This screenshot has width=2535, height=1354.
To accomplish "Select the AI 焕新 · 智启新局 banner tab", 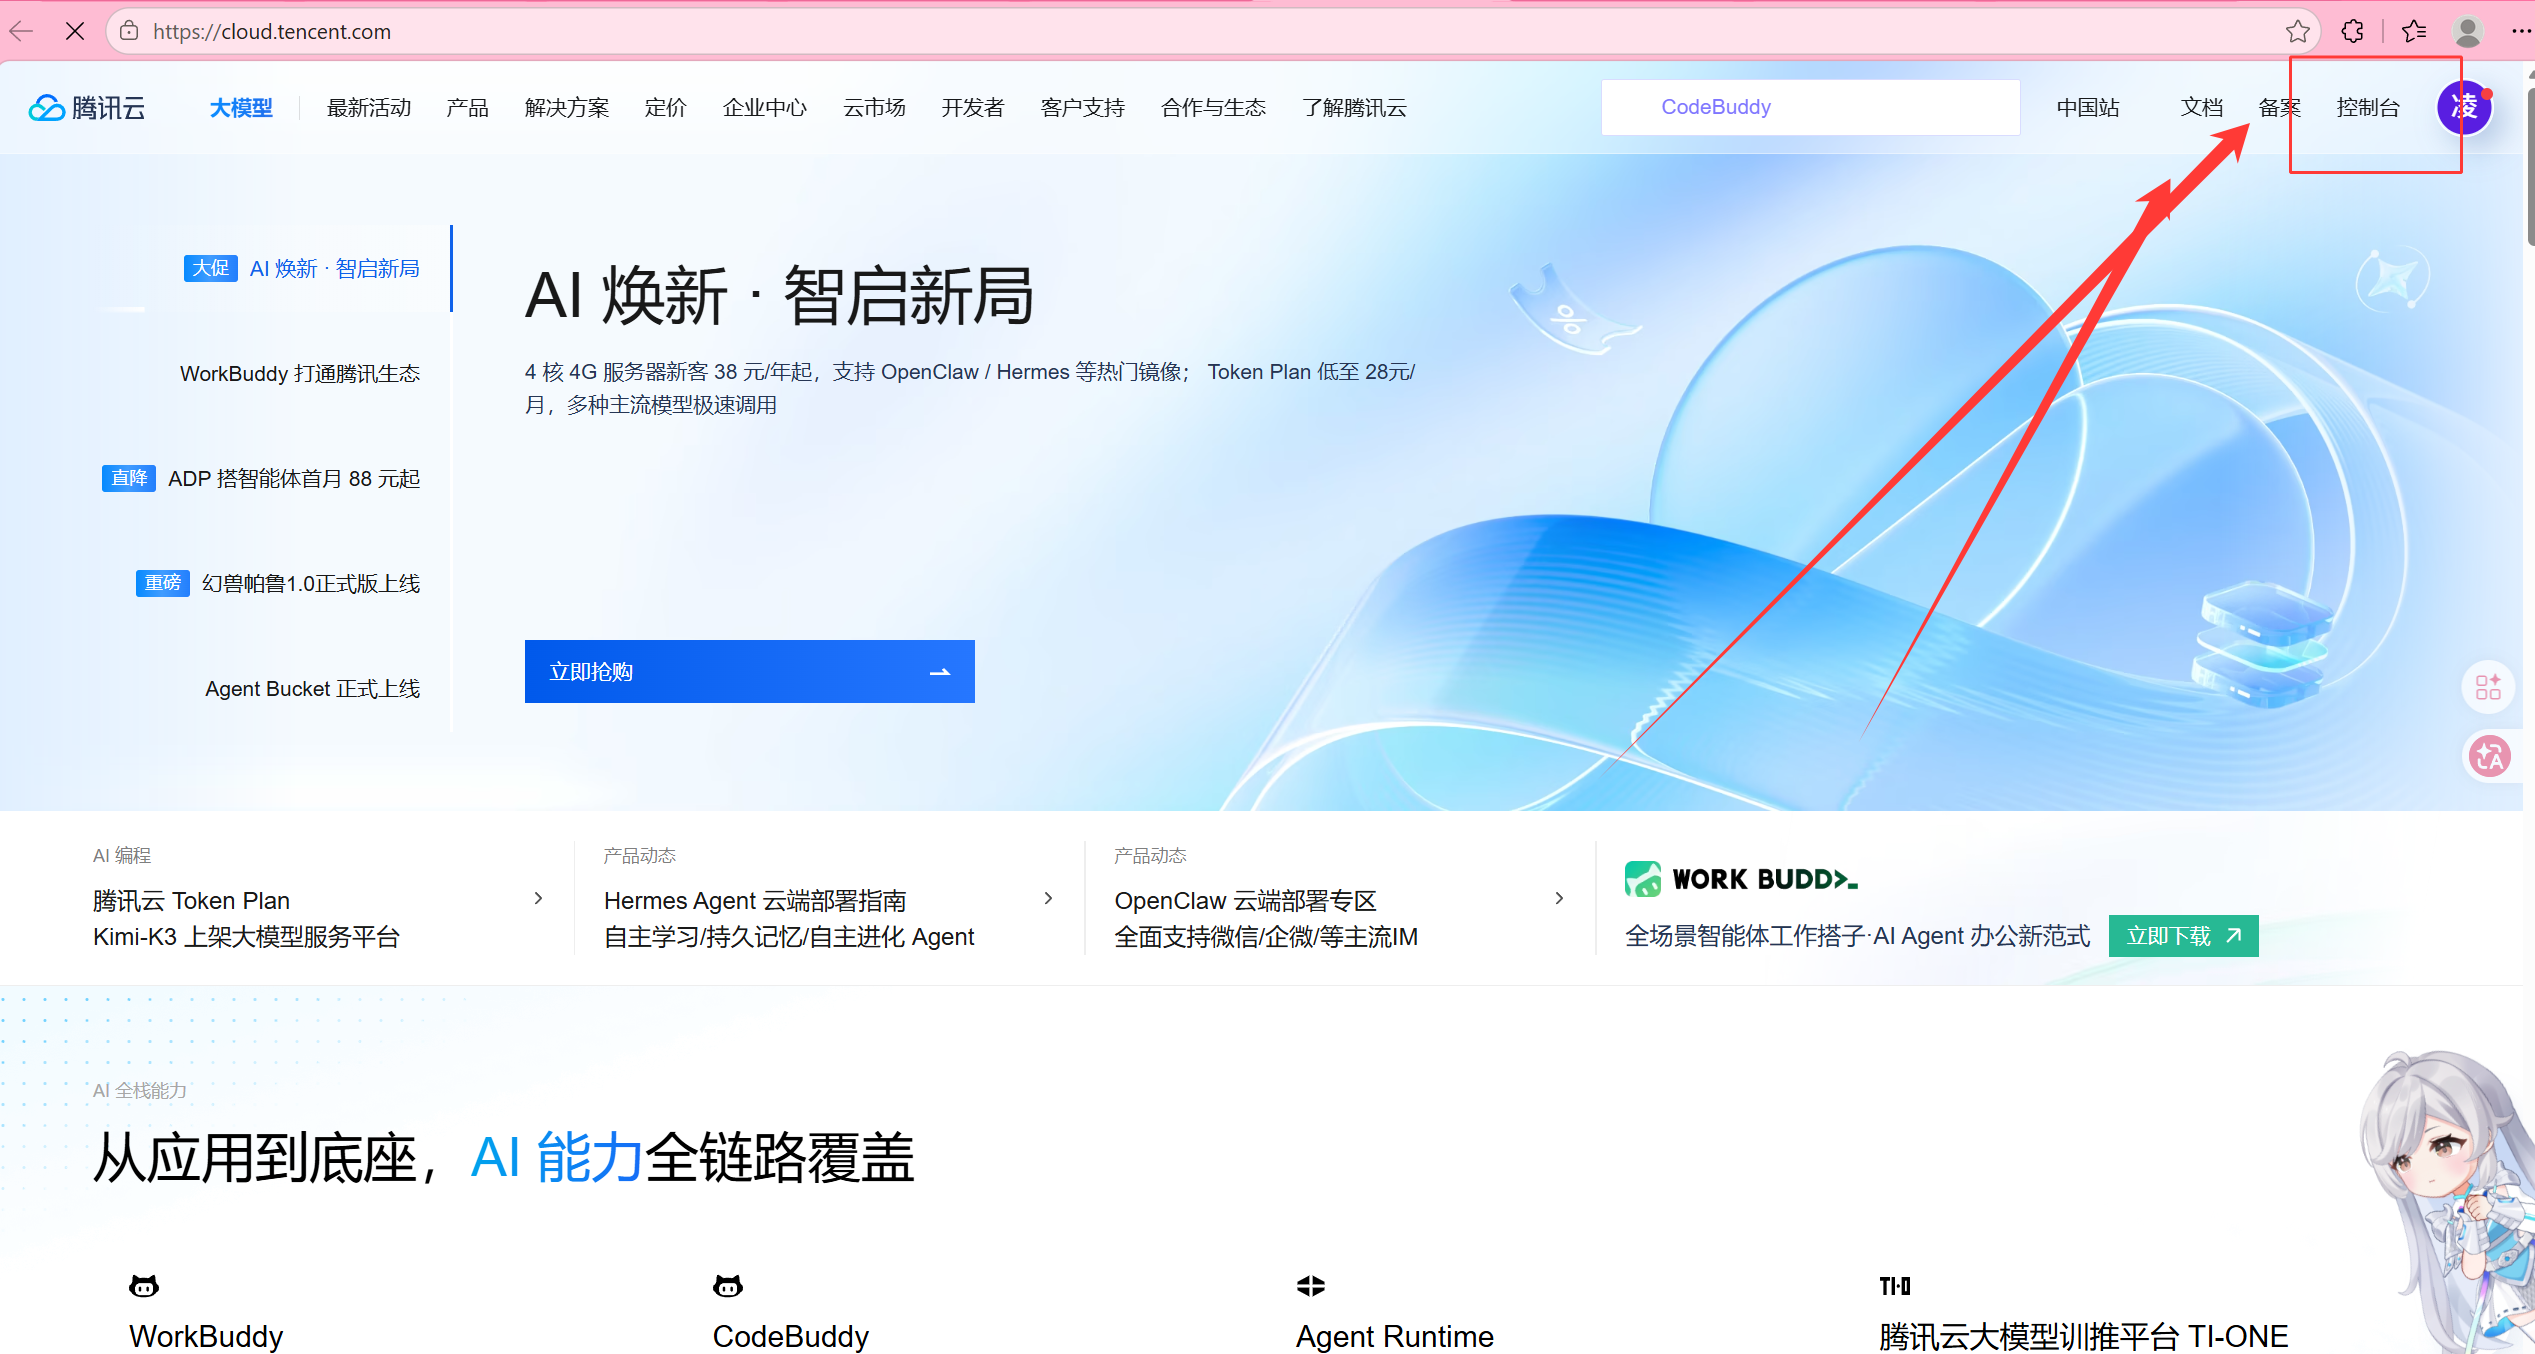I will (x=302, y=268).
